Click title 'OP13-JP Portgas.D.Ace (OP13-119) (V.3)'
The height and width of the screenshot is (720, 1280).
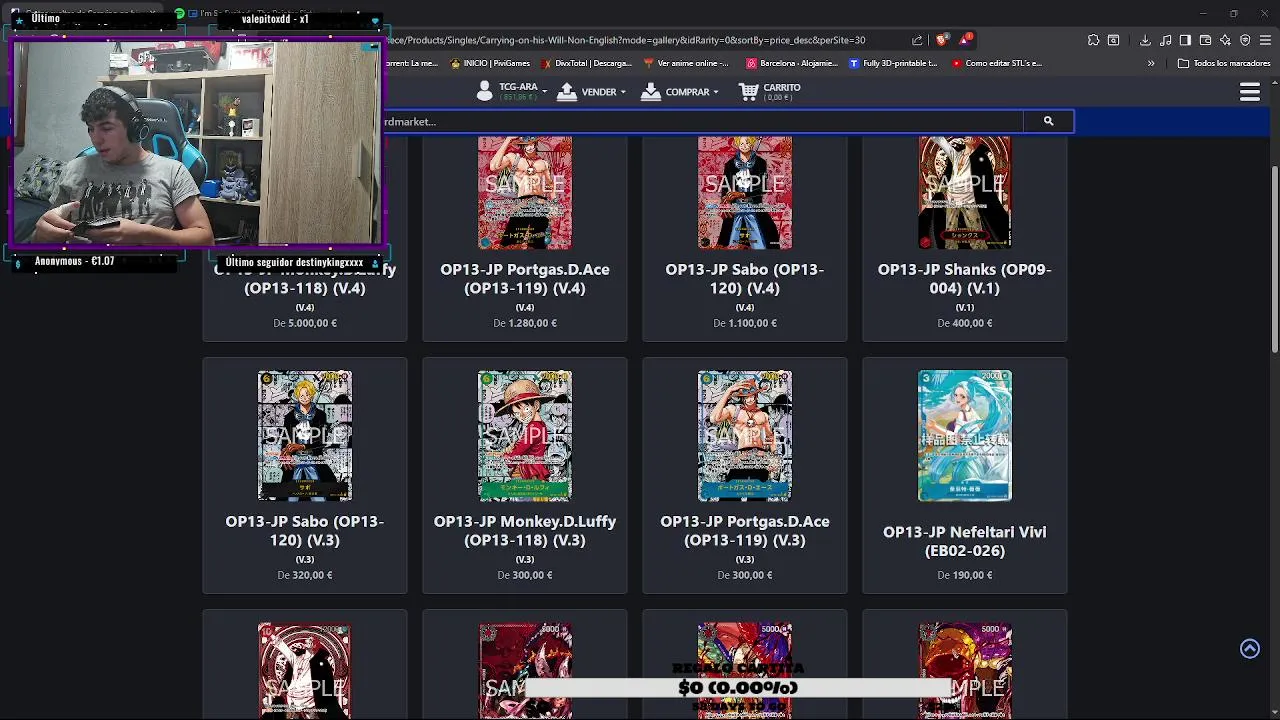(x=745, y=531)
